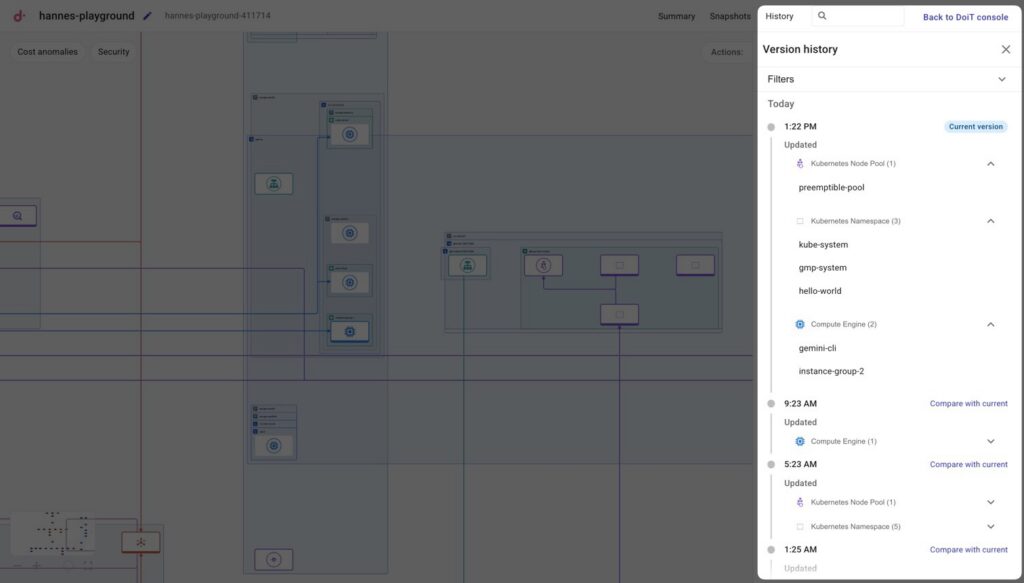
Task: Expand the Kubernetes Namespace (5) group
Action: 990,526
